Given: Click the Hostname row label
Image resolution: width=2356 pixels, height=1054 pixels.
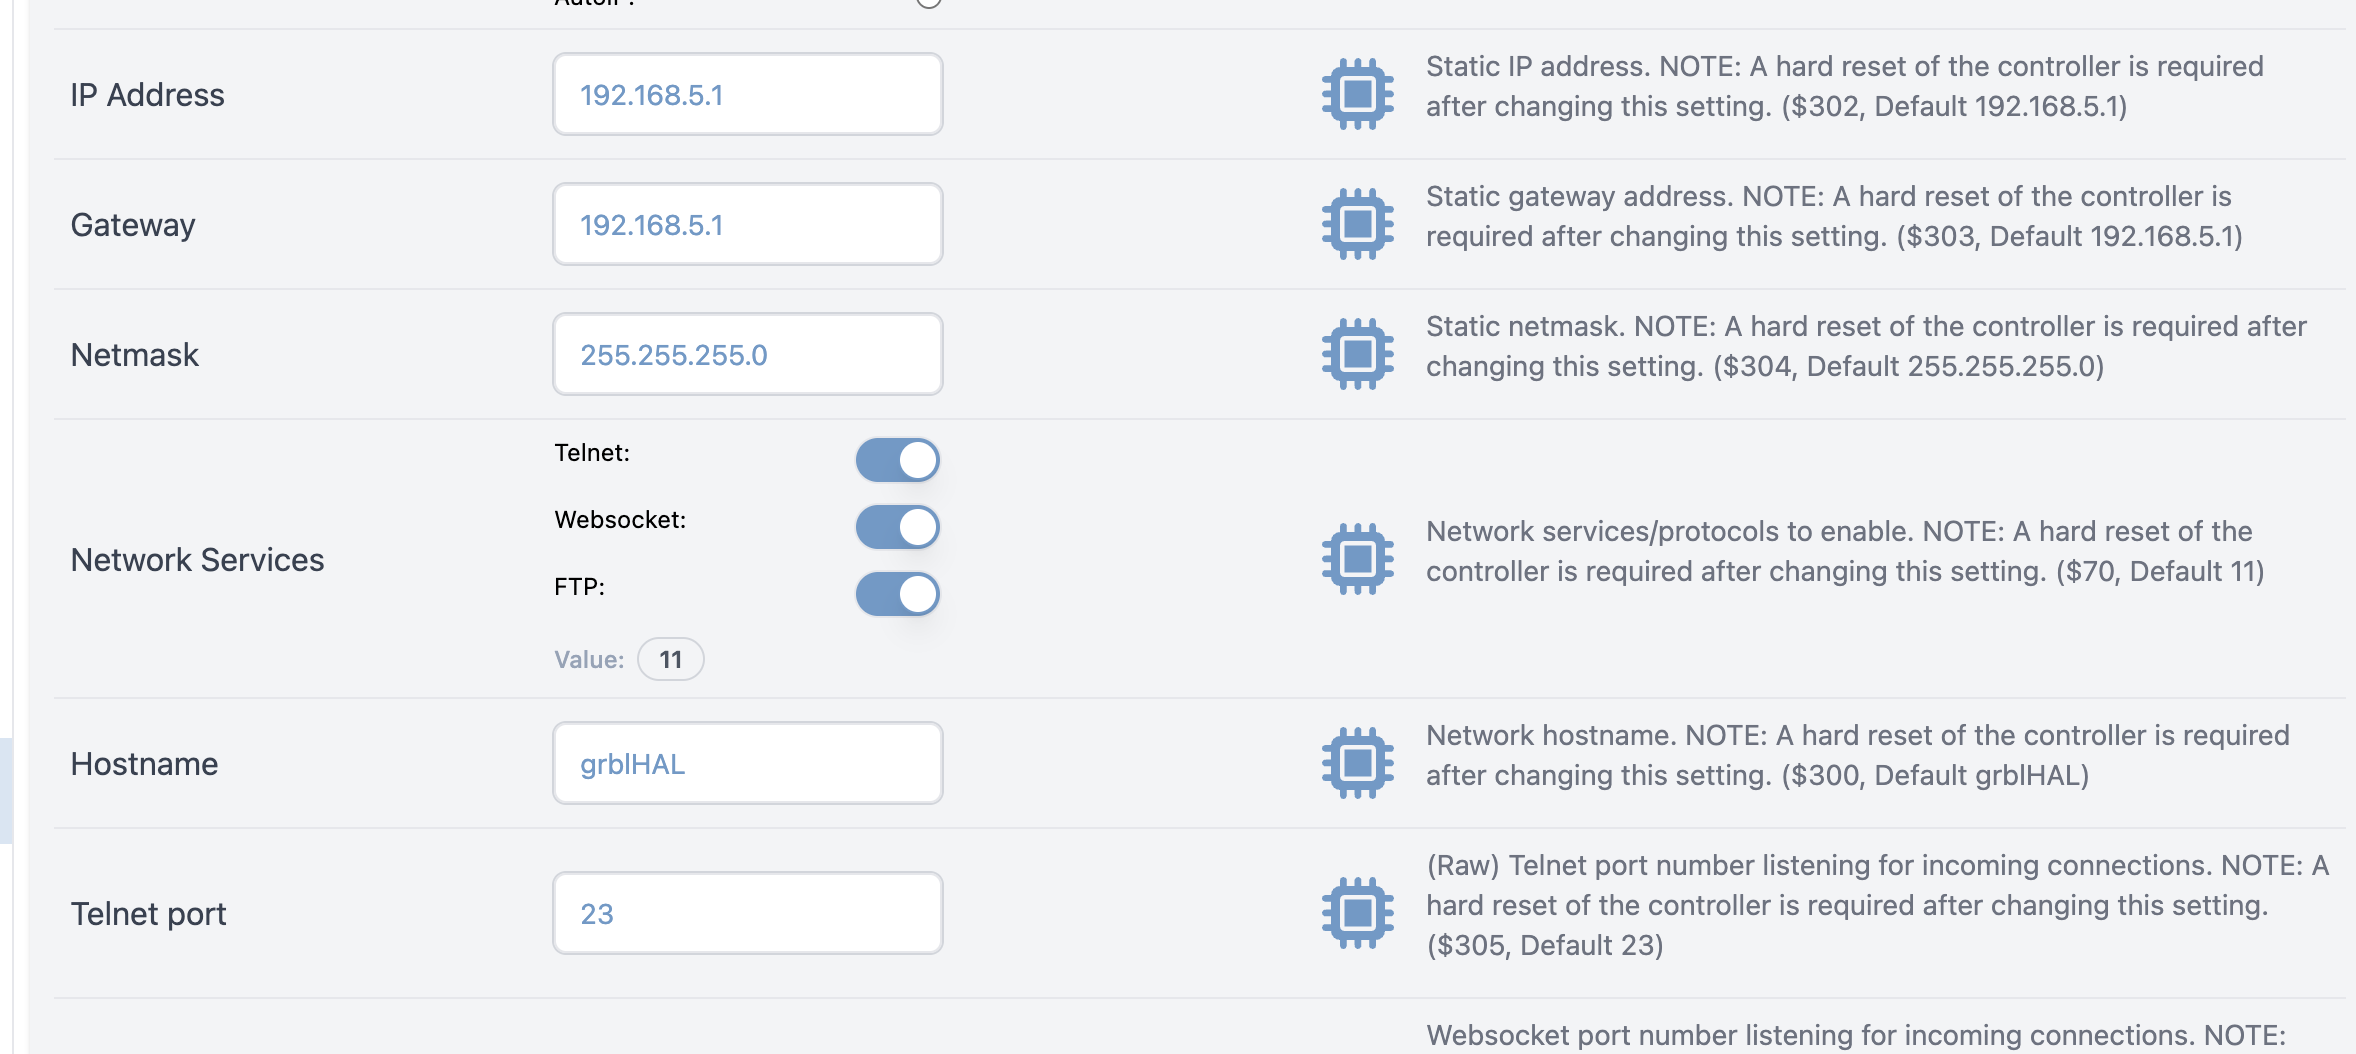Looking at the screenshot, I should tap(144, 764).
